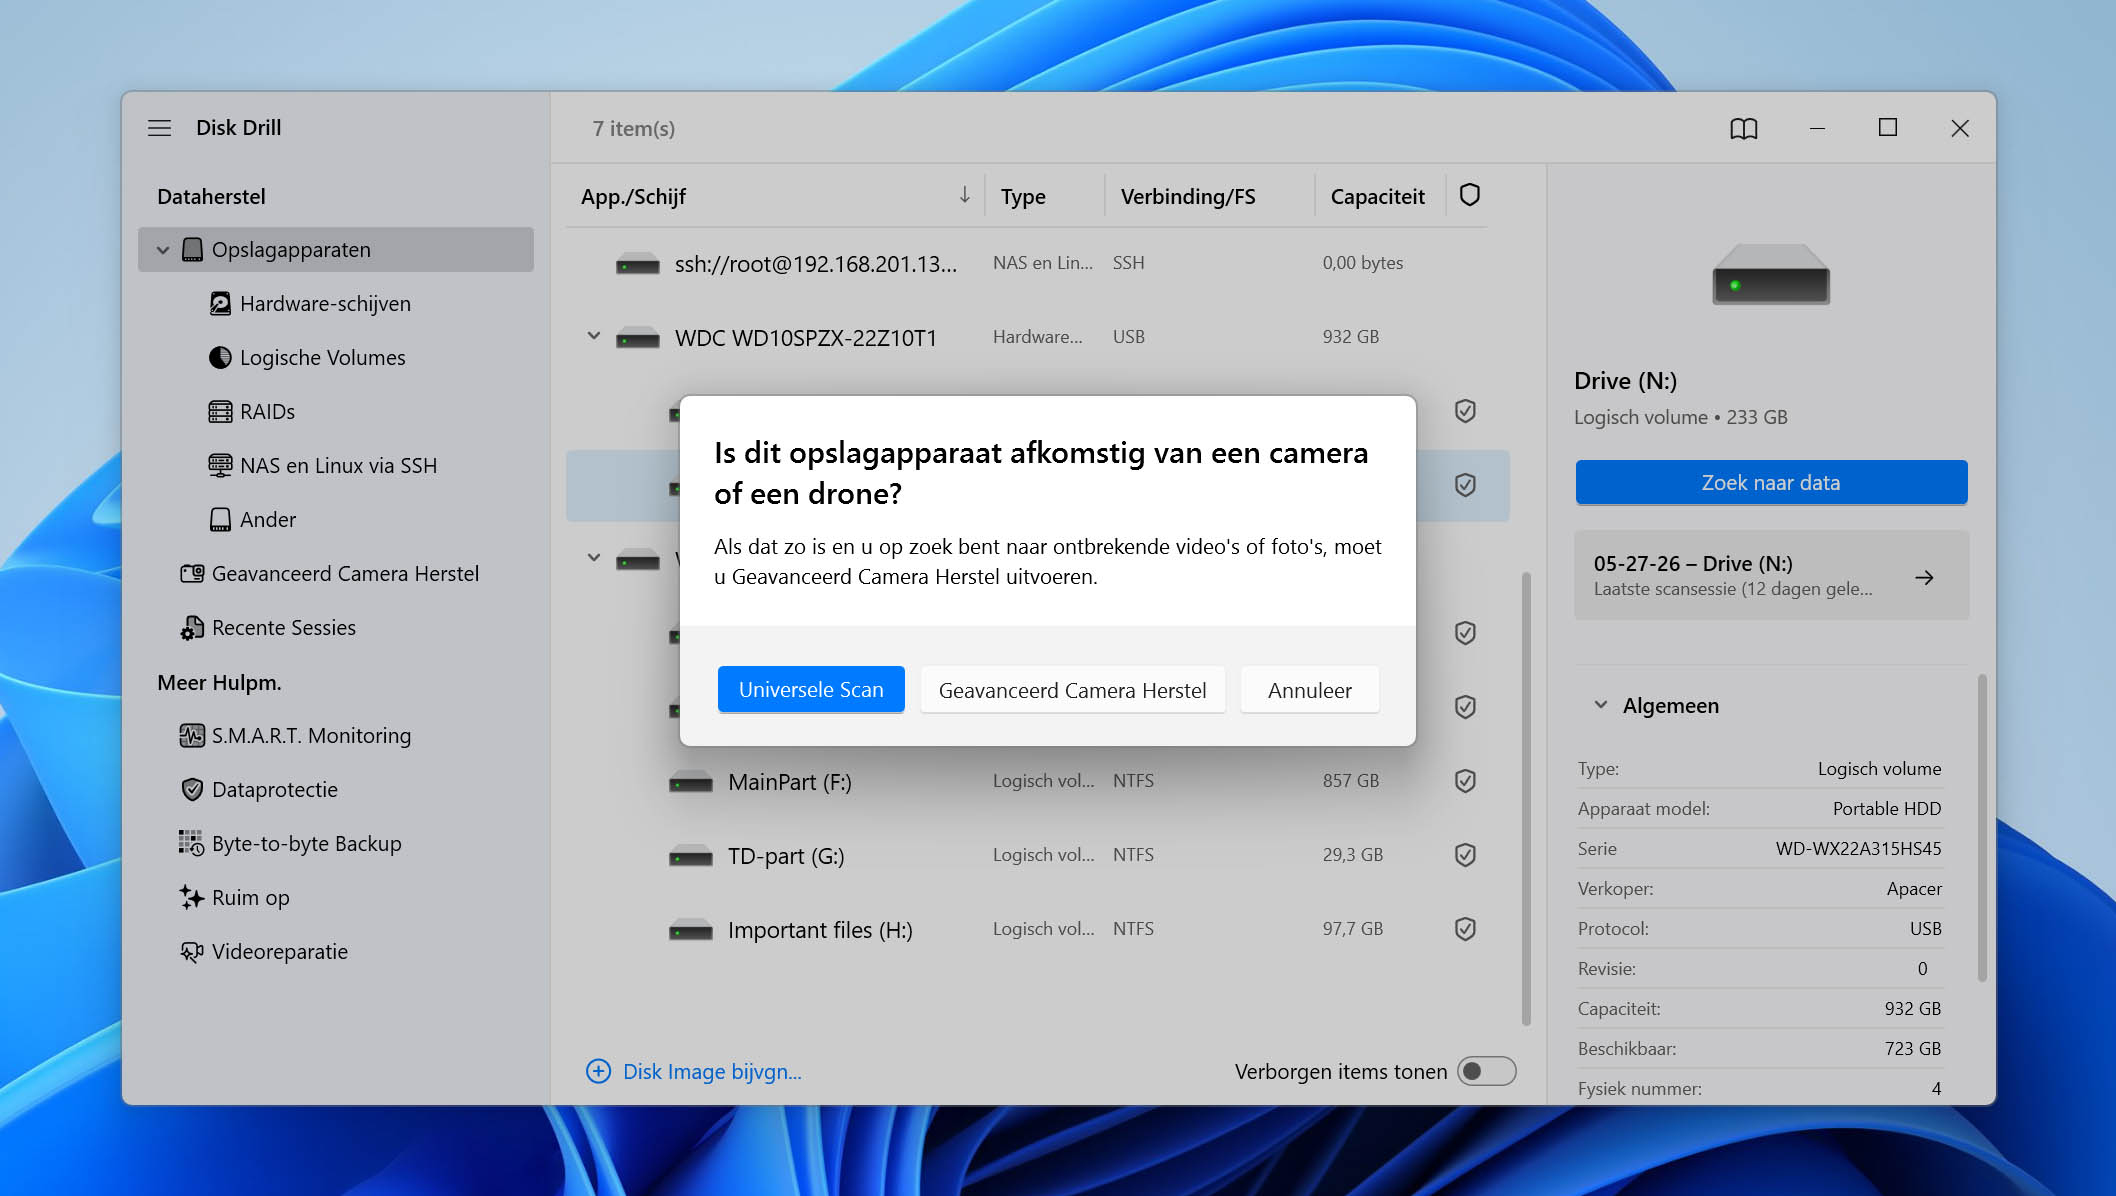Sort by the Verbinding/FS column header

(1188, 196)
